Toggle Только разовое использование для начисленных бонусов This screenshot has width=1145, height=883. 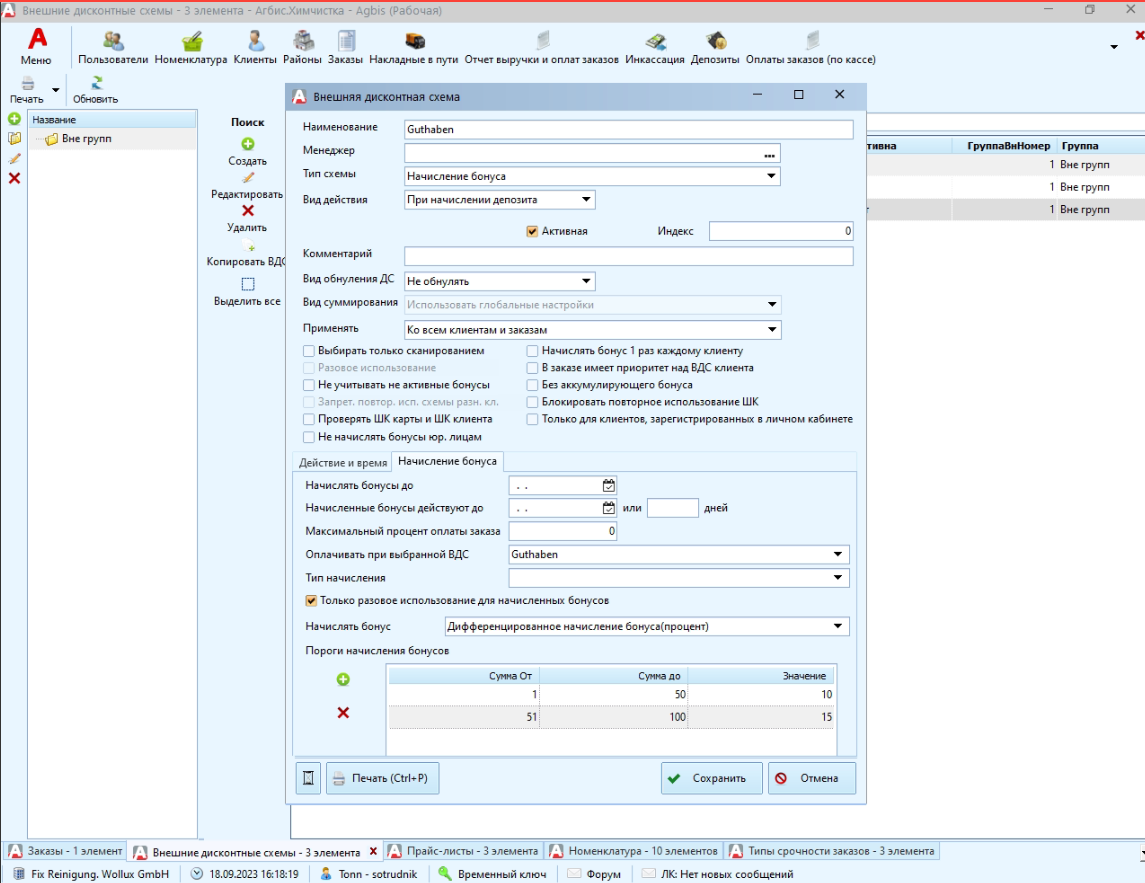tap(311, 601)
